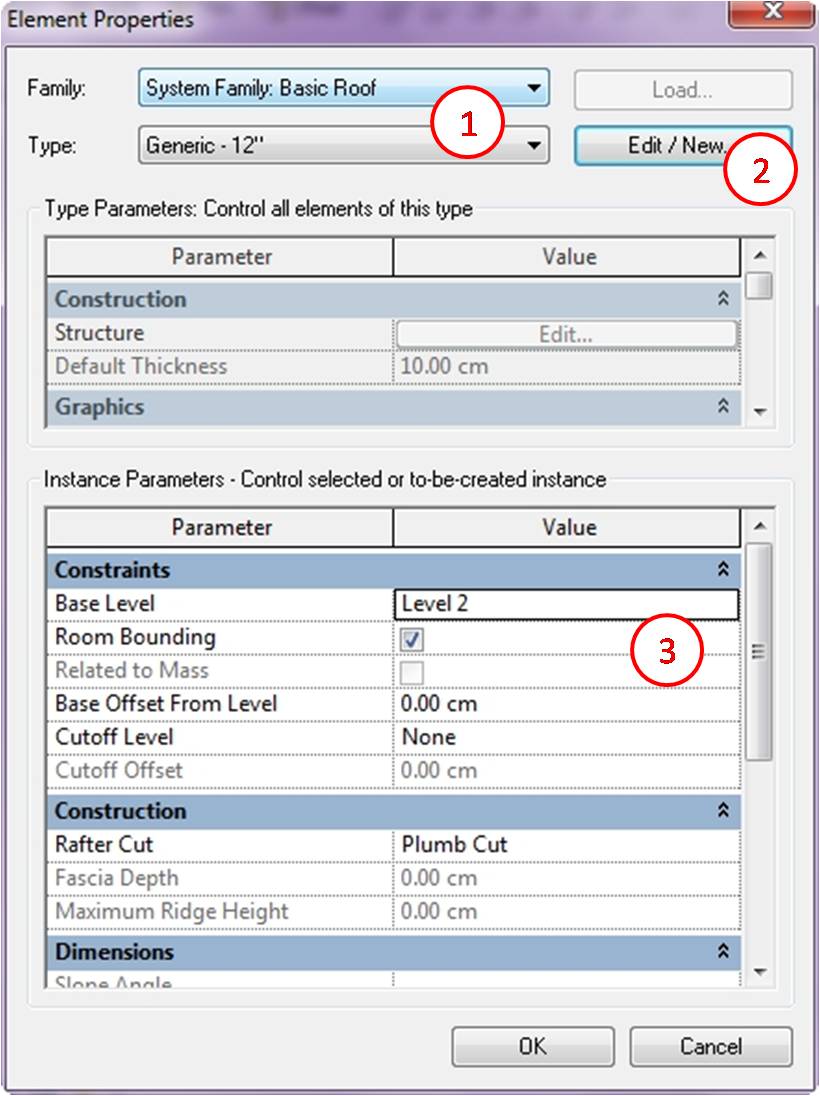The width and height of the screenshot is (820, 1096).
Task: Select the Cutoff Level value None
Action: pos(566,737)
